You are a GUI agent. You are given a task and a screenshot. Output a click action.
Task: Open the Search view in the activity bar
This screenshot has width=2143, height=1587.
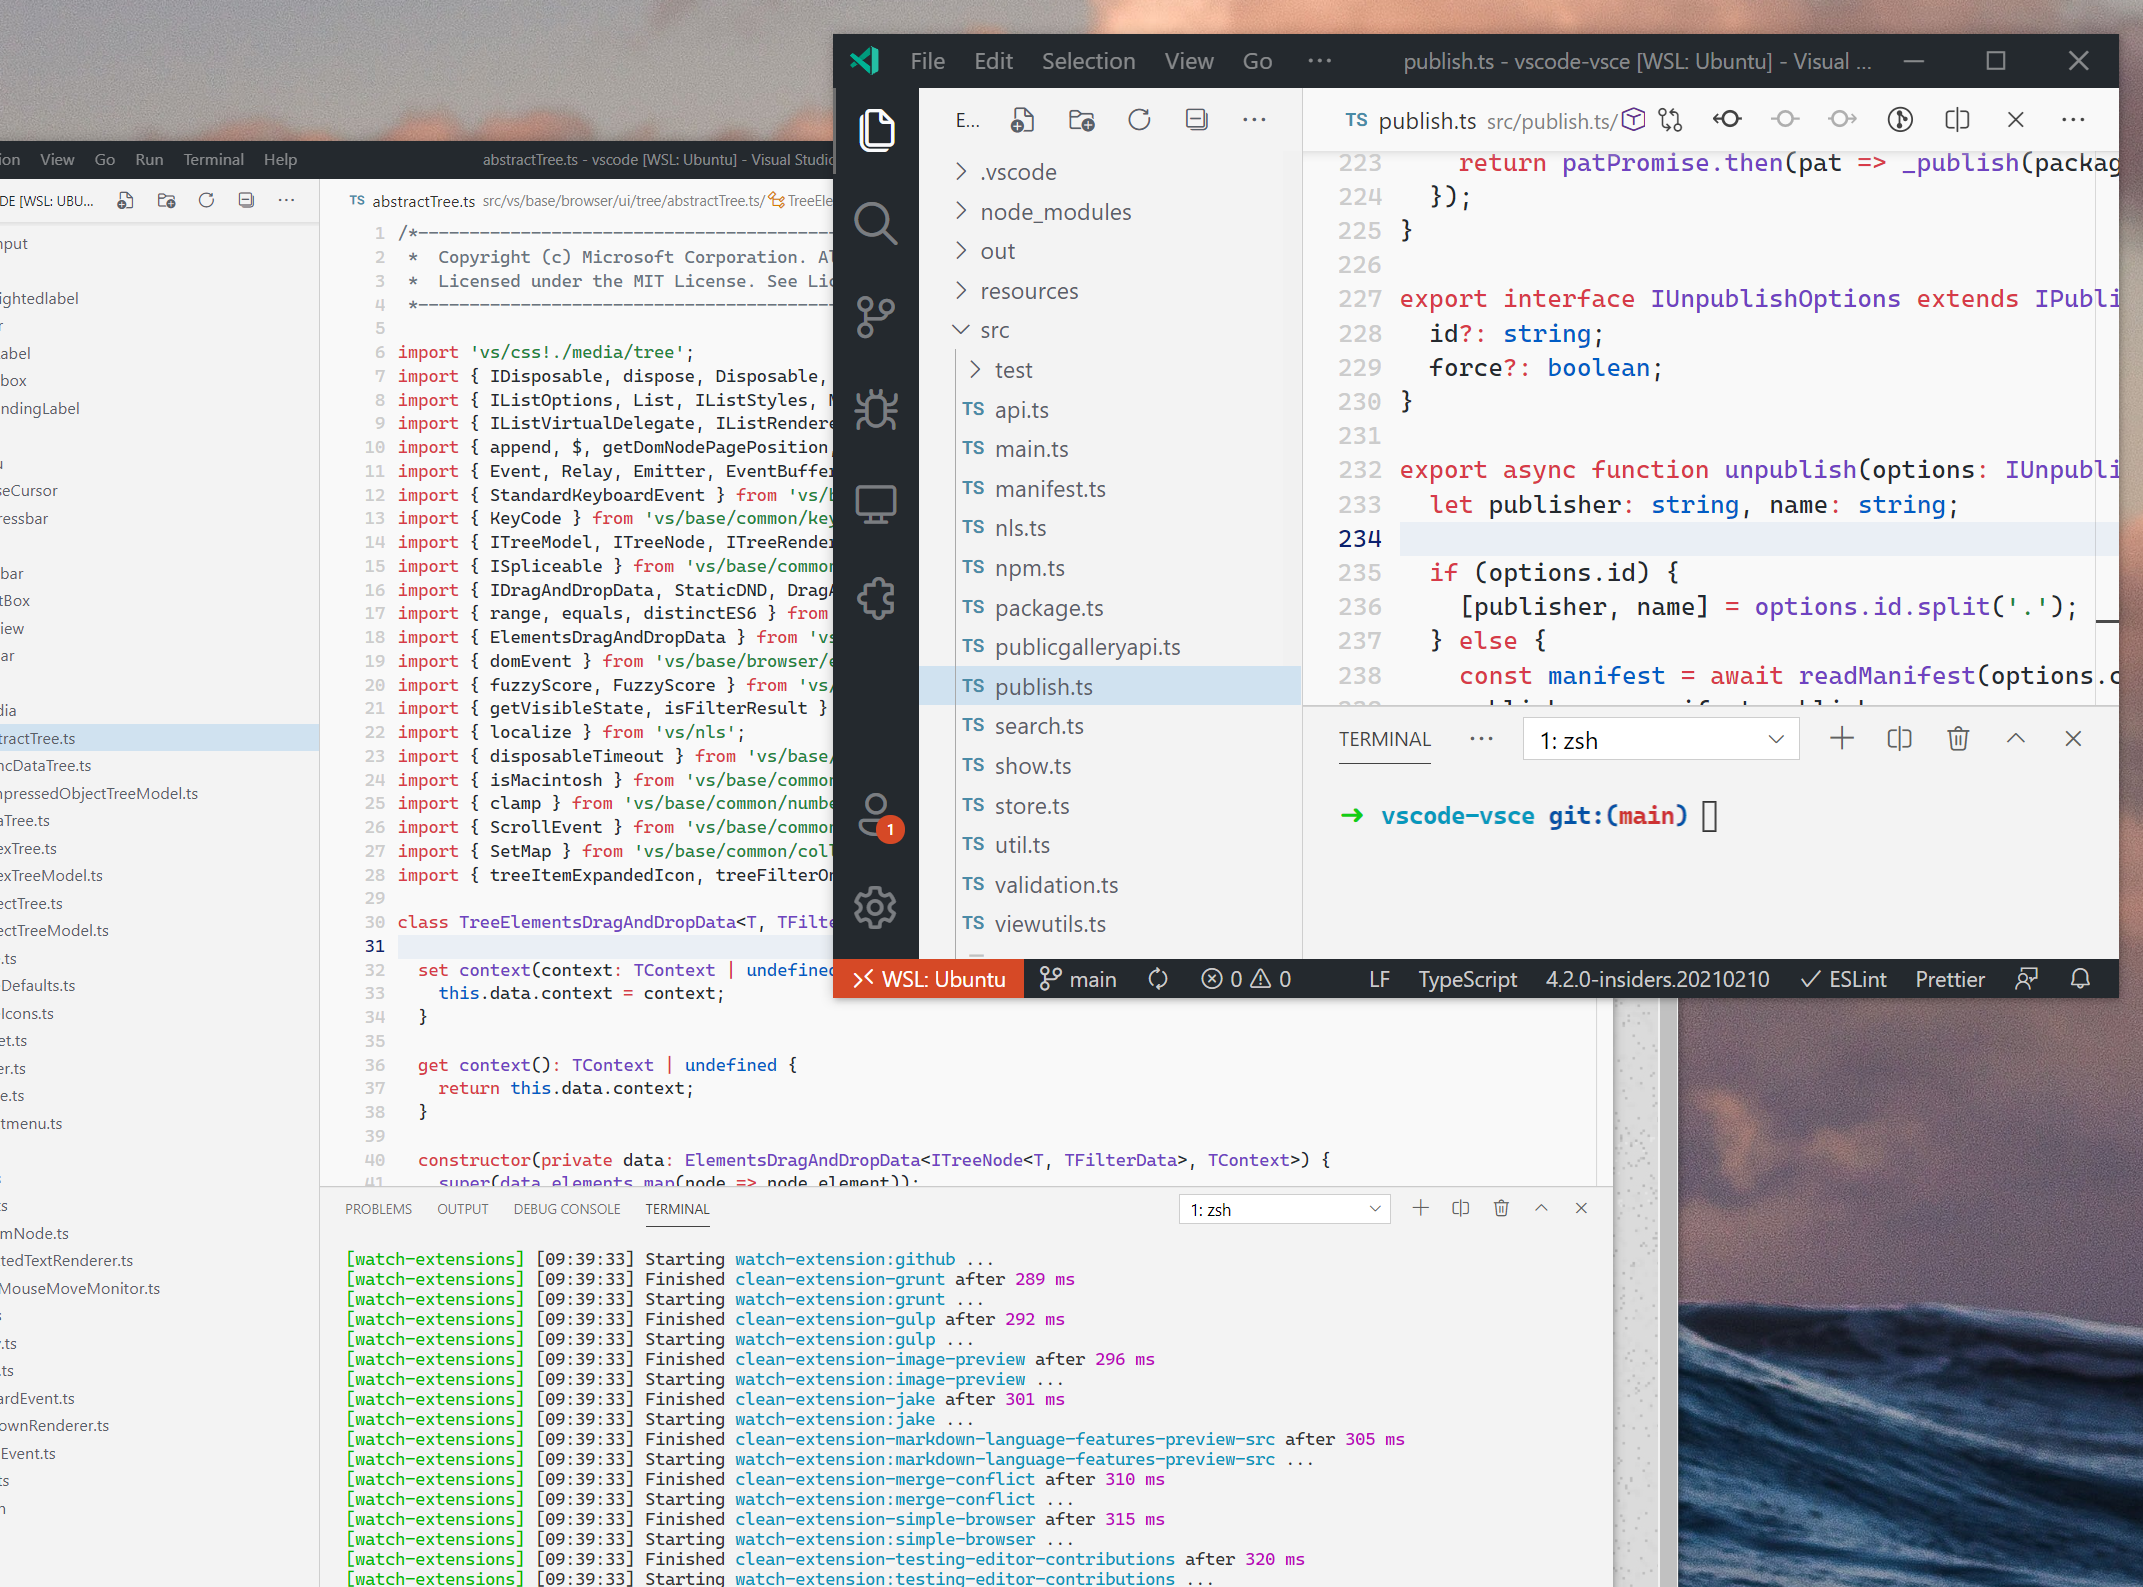tap(876, 224)
